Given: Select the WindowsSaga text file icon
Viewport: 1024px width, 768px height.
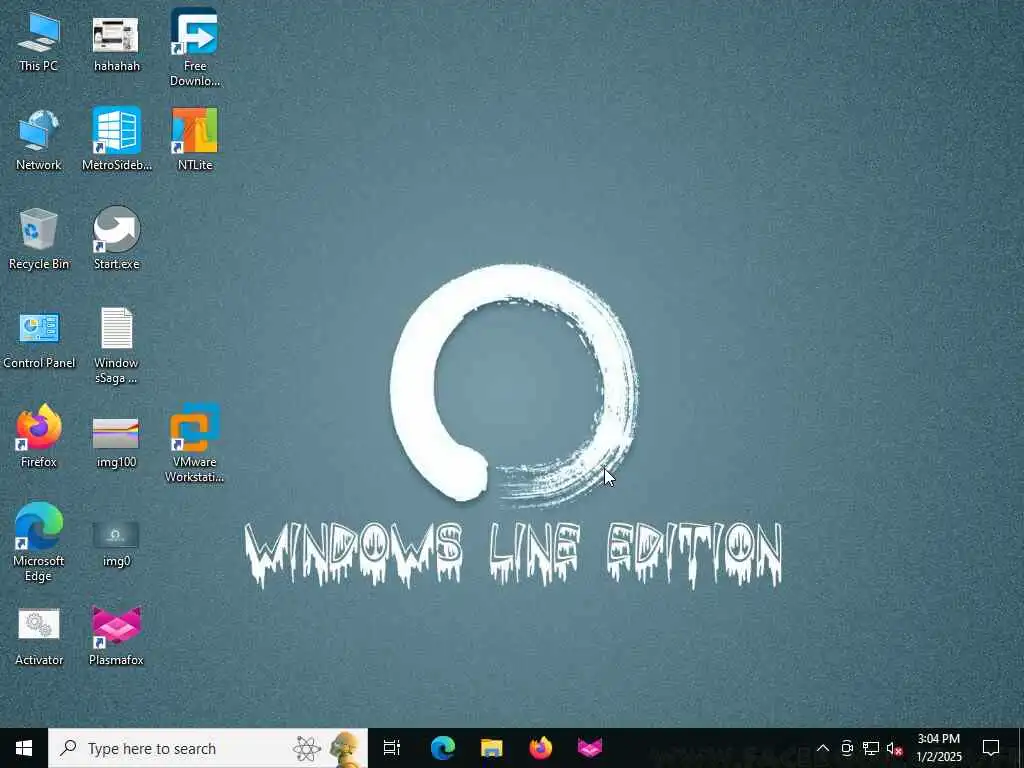Looking at the screenshot, I should (116, 346).
